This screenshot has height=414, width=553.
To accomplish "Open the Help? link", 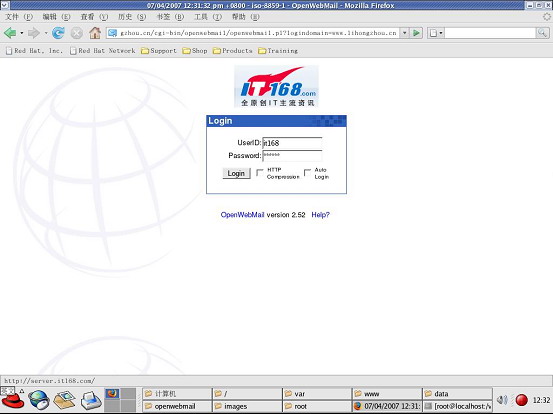I will pos(320,215).
